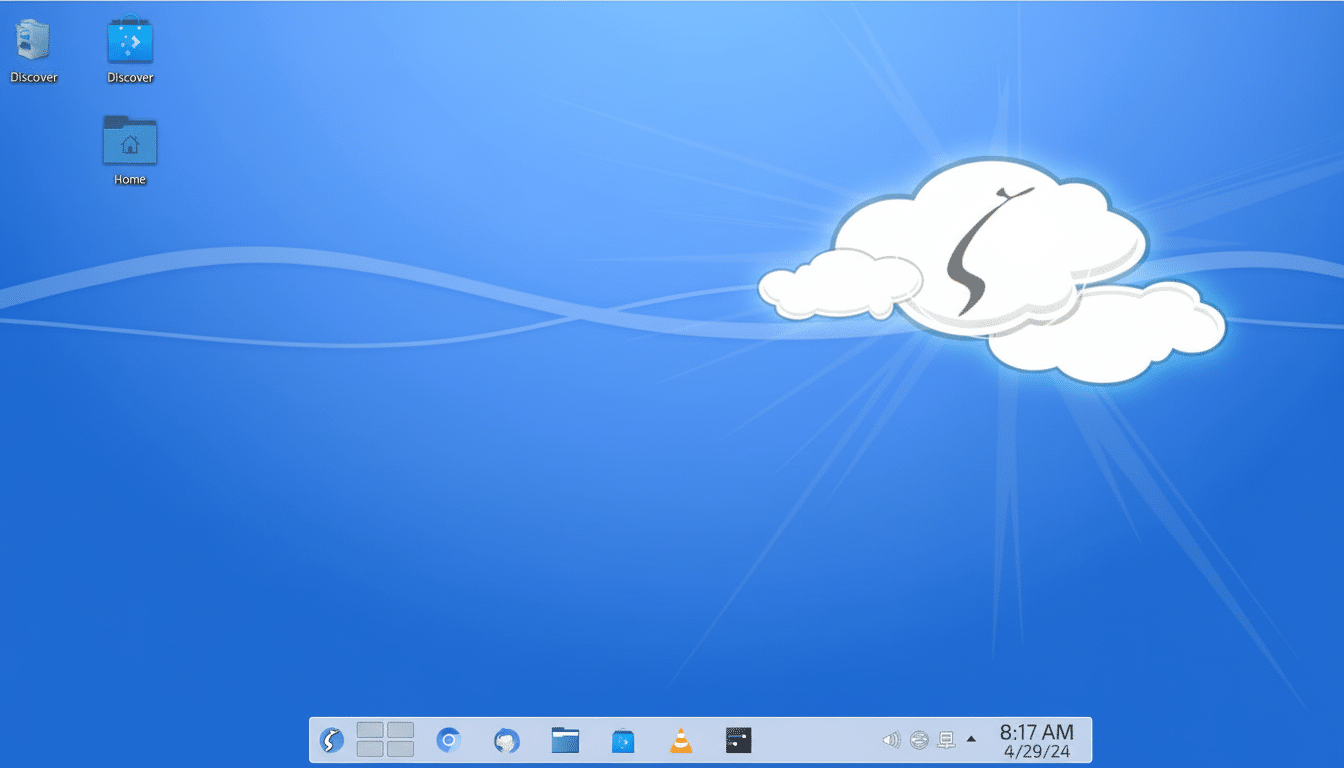Open the Dolphin file manager
Image resolution: width=1344 pixels, height=768 pixels.
(565, 739)
